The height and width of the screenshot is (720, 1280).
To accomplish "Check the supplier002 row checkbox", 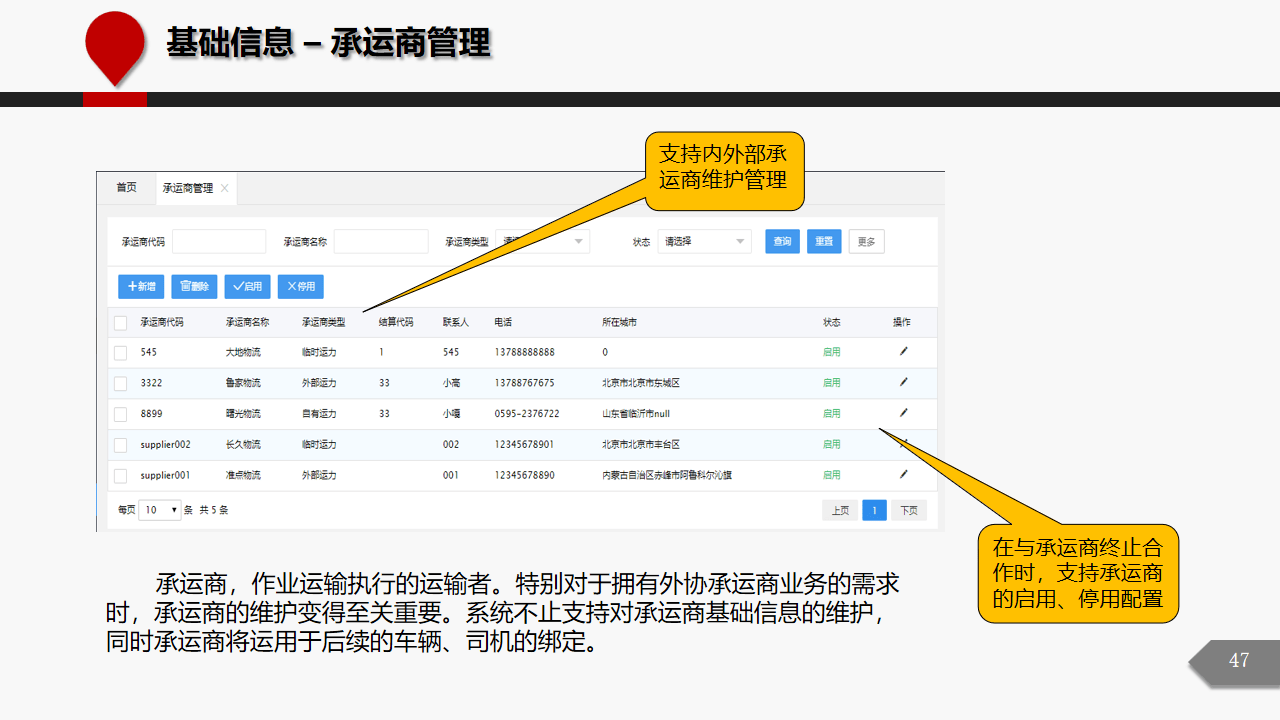I will [x=120, y=445].
